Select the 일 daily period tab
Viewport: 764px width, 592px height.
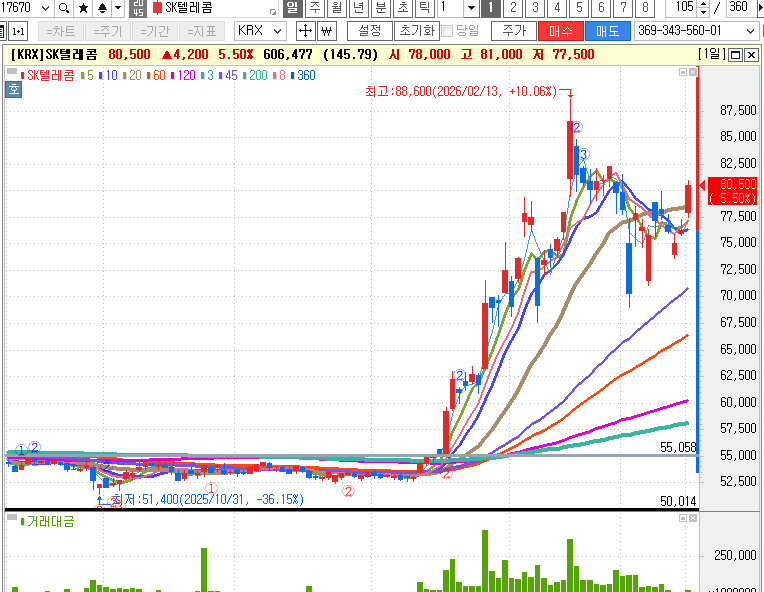pos(292,8)
